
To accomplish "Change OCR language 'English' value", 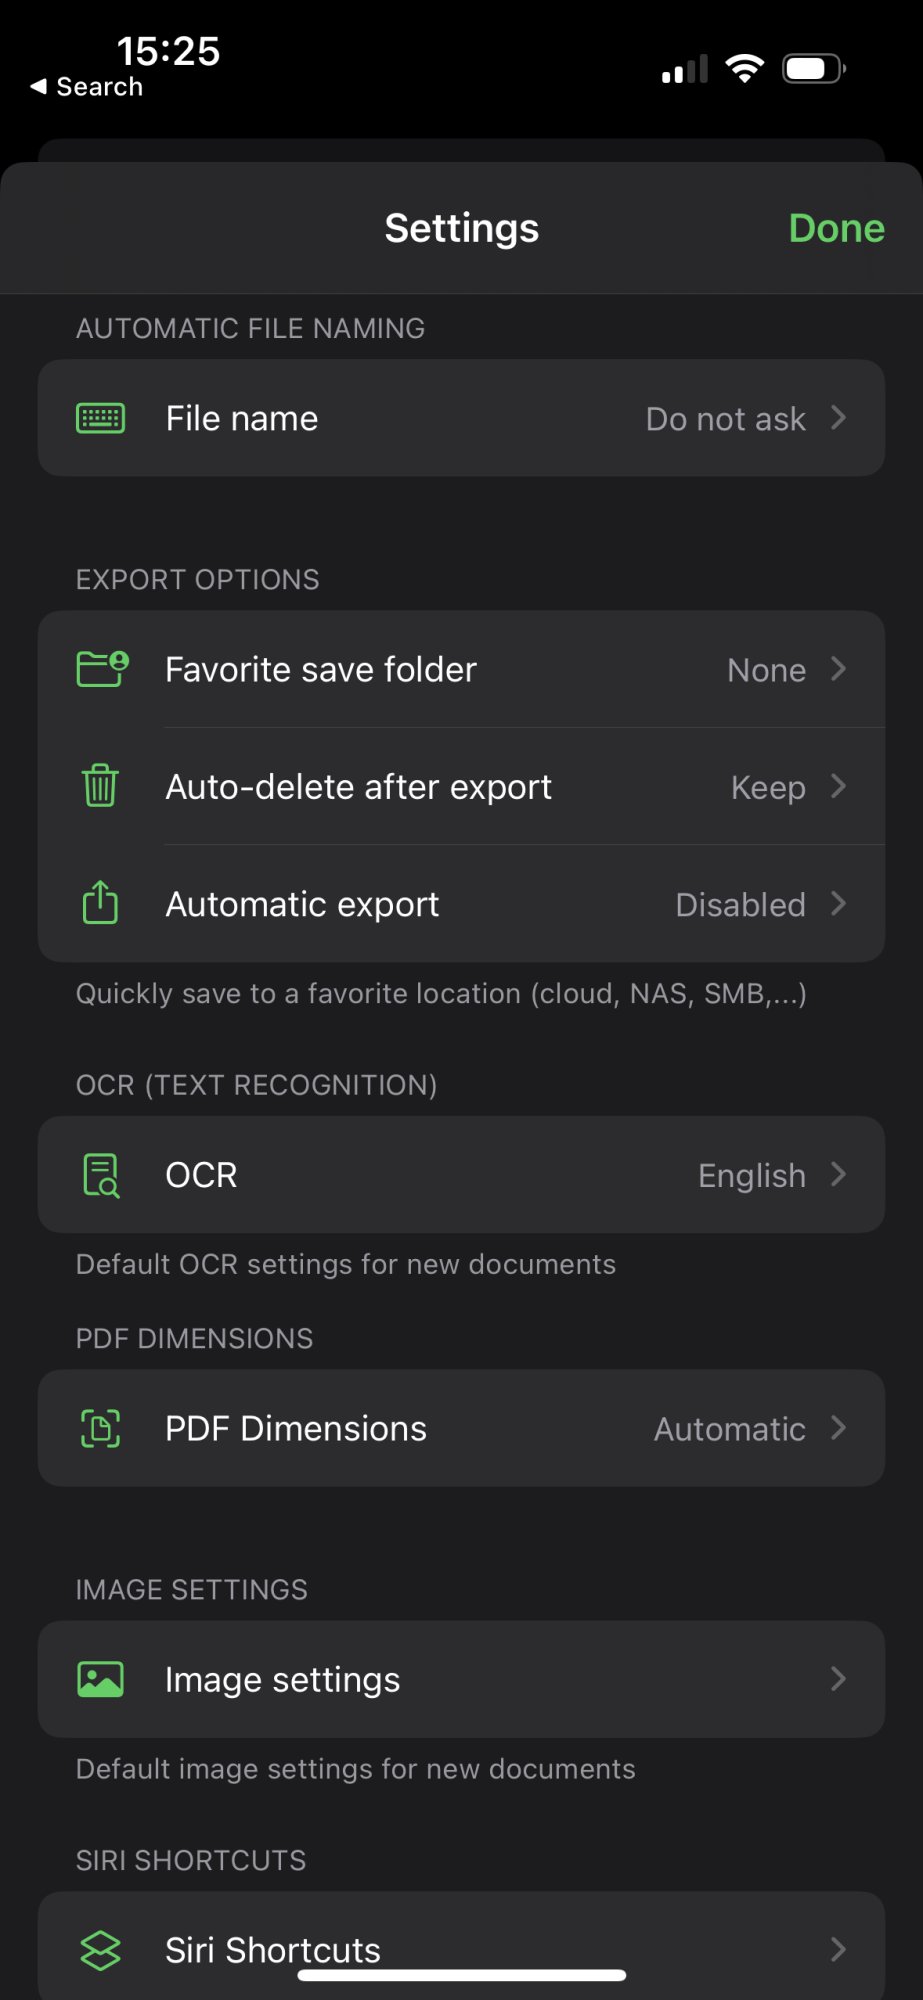I will 751,1176.
